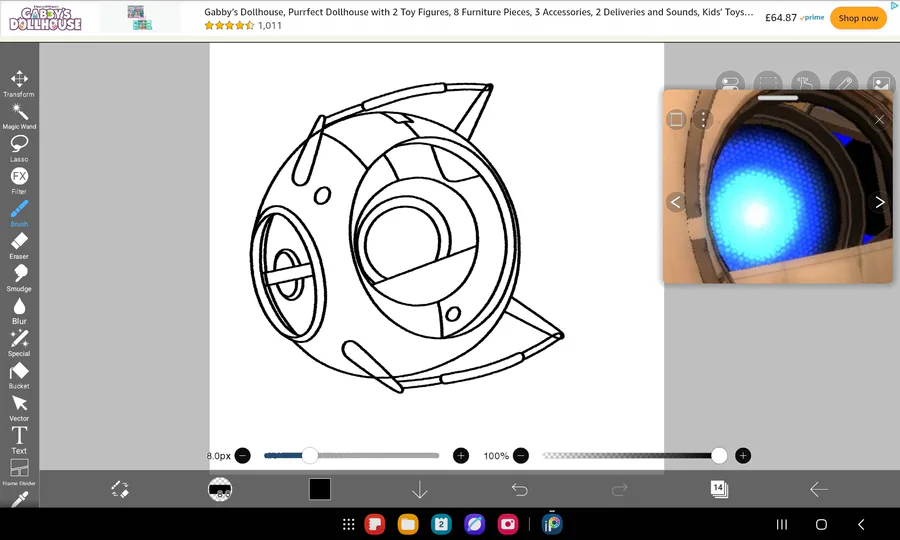This screenshot has width=900, height=540.
Task: Open the red notes app in taskbar
Action: (375, 524)
